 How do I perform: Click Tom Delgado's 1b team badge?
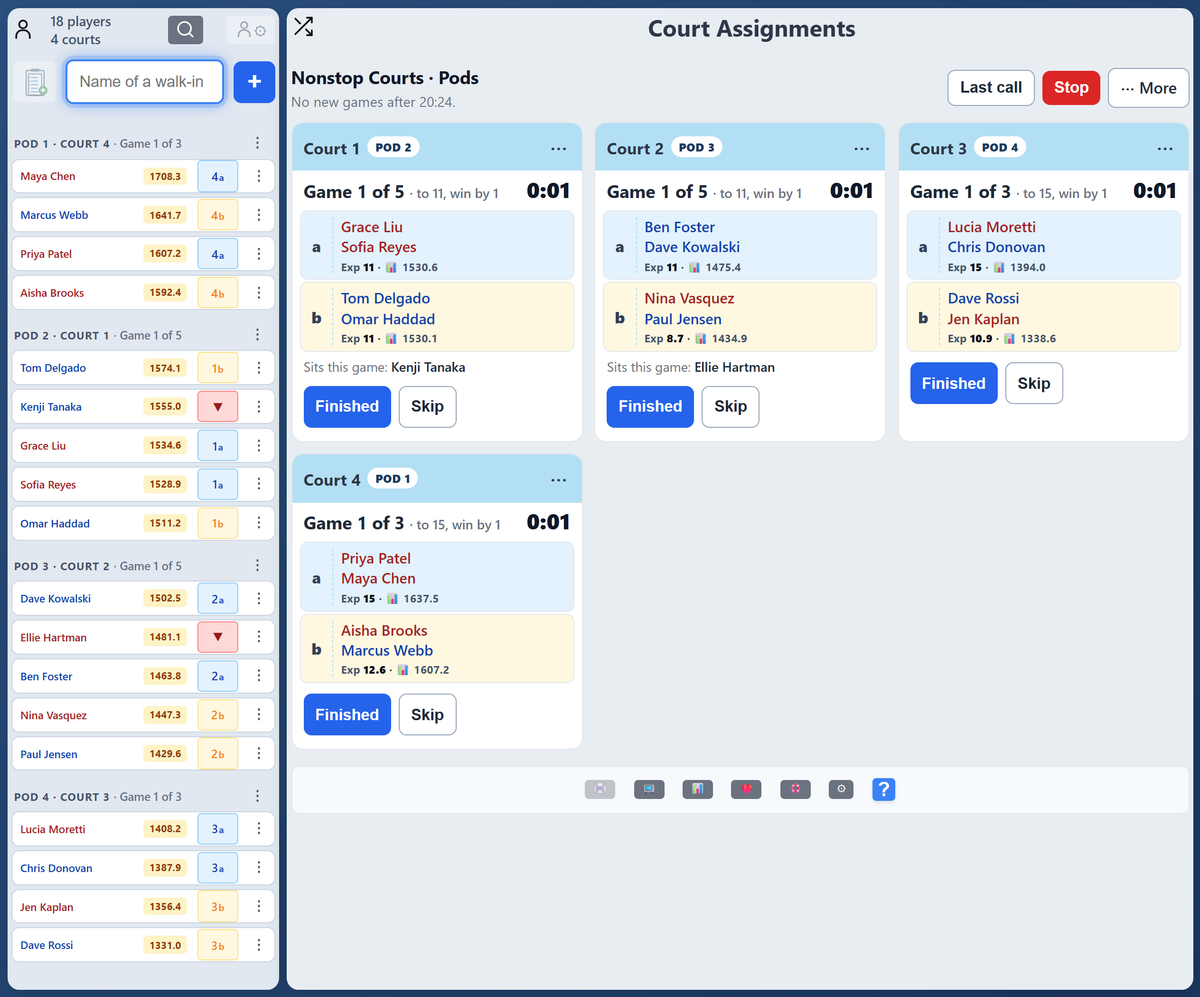tap(218, 368)
